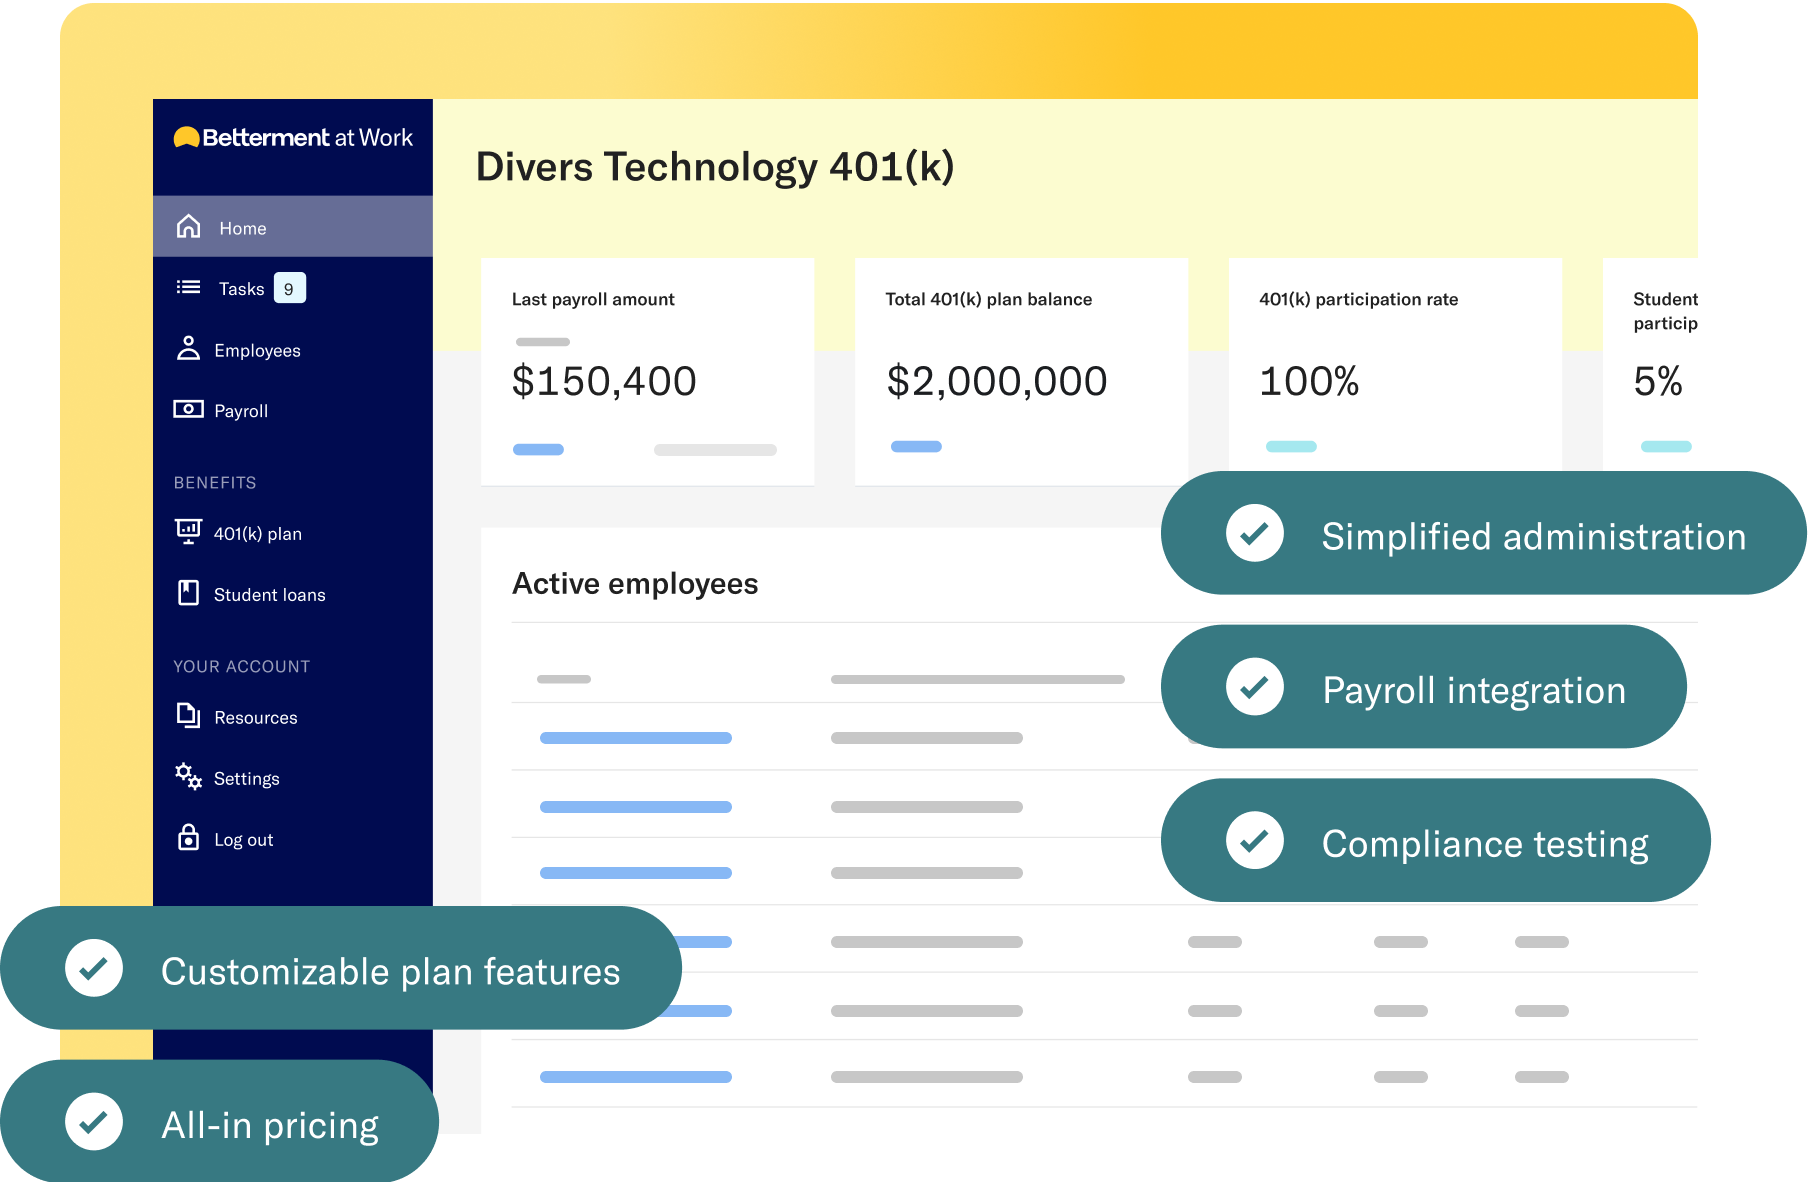This screenshot has height=1182, width=1808.
Task: Click the 100% participation rate value
Action: (x=1309, y=381)
